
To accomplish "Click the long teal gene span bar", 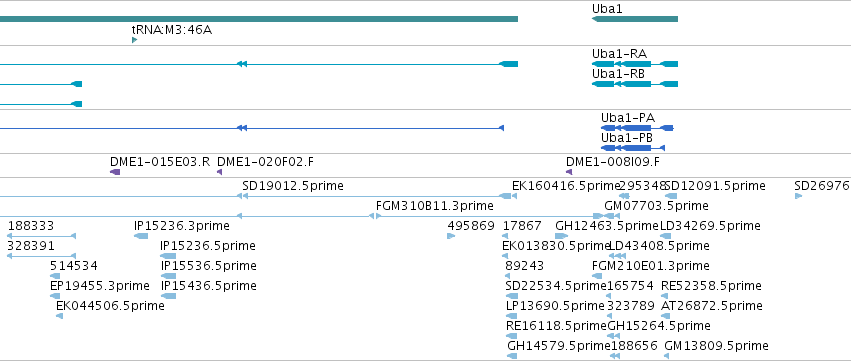I will point(259,19).
